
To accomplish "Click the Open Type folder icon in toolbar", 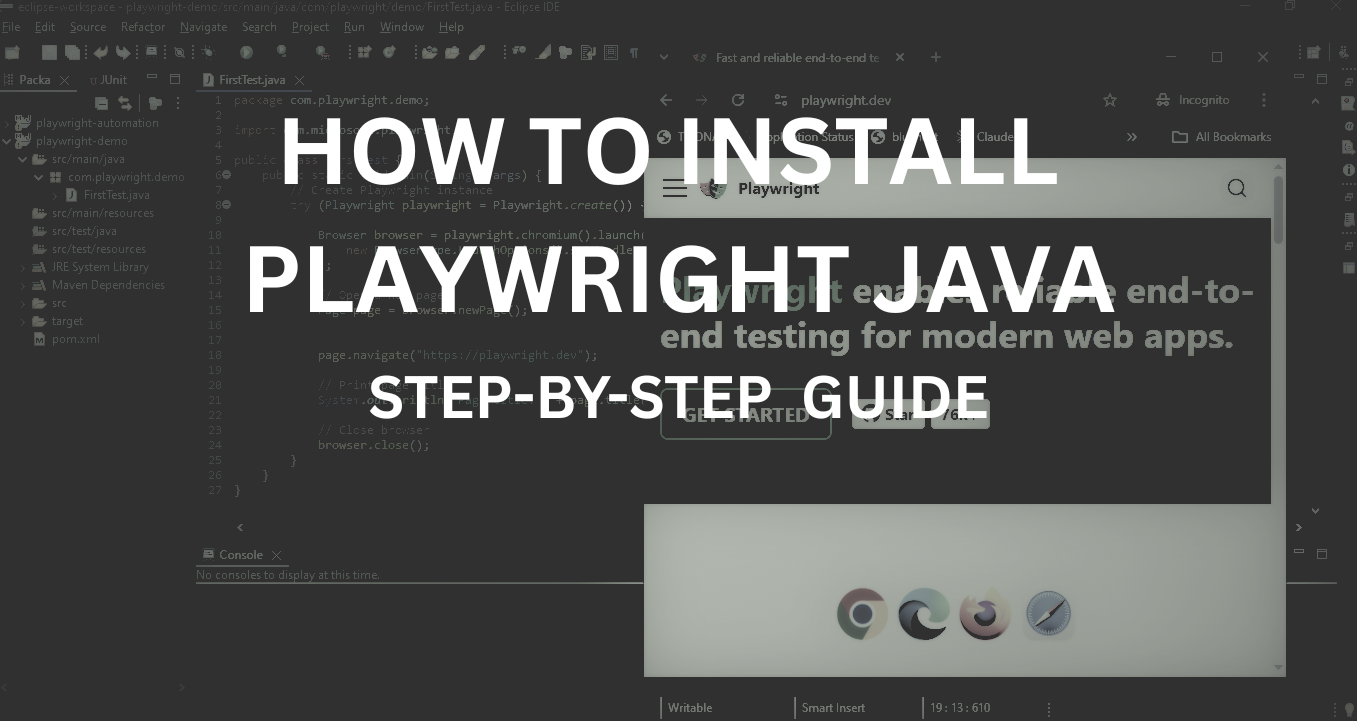I will (430, 52).
